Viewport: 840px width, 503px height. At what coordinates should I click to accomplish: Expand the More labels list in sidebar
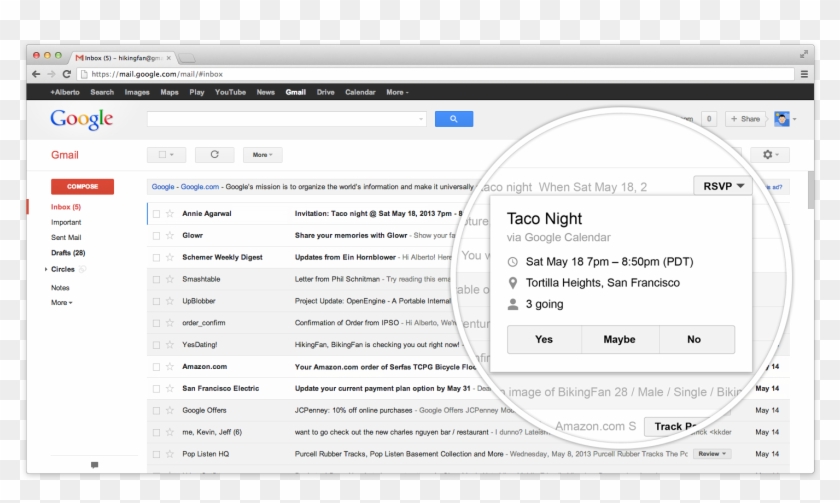61,303
